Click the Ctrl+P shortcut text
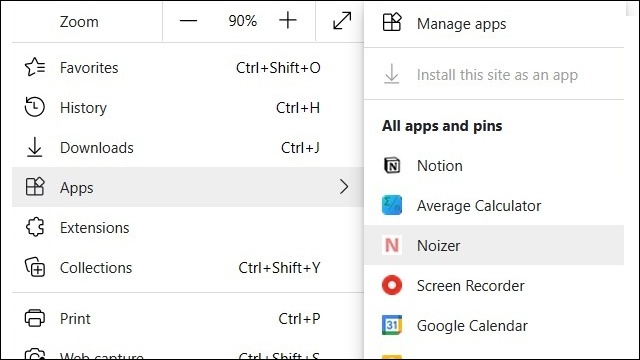Viewport: 640px width, 360px height. coord(299,319)
